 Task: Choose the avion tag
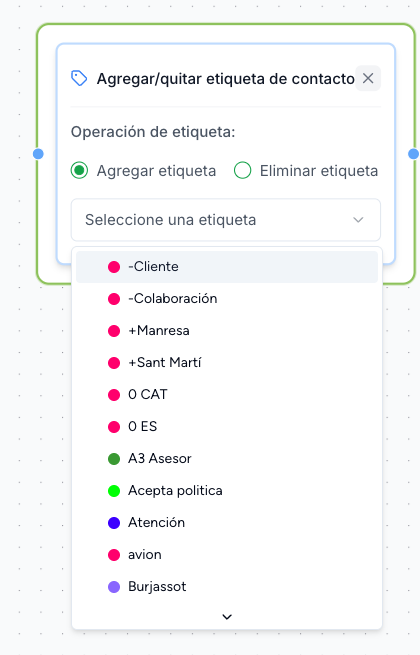227,555
